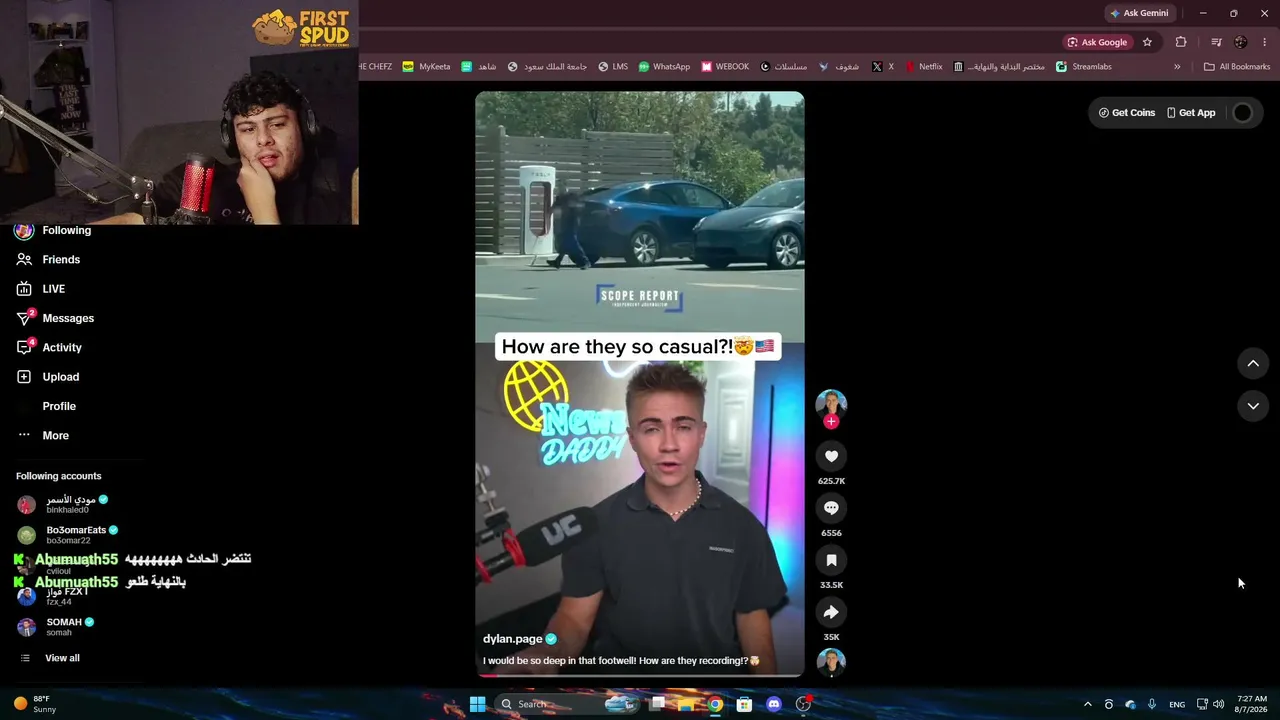This screenshot has width=1280, height=720.
Task: Open the weather widget showing 88°F
Action: pos(34,704)
